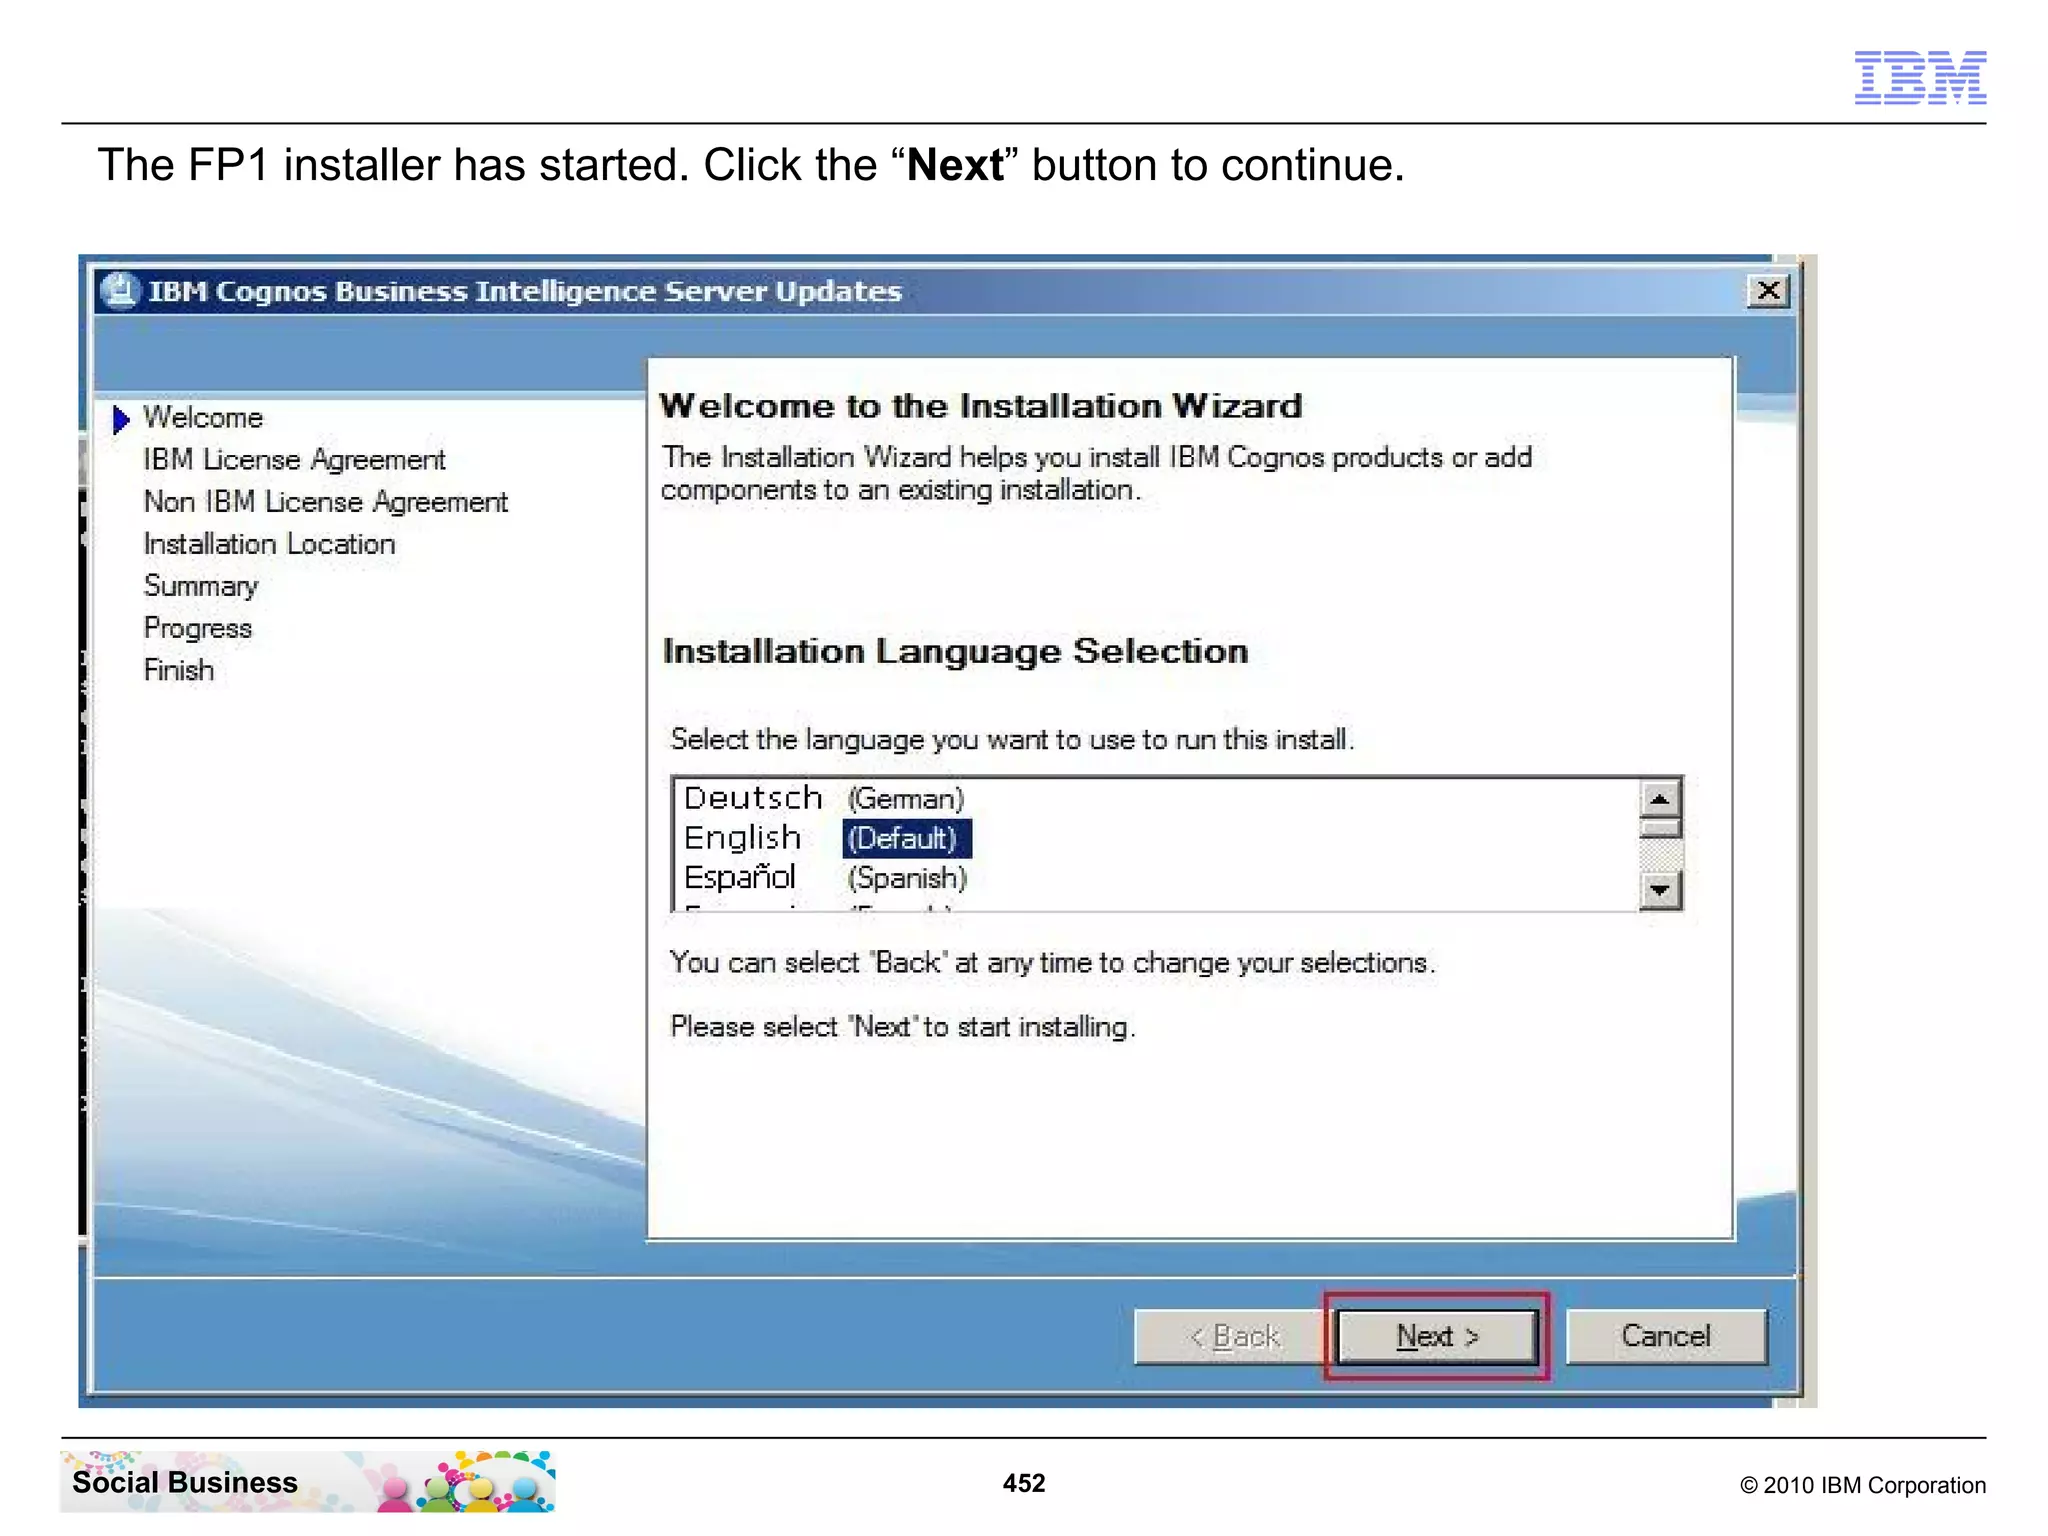Click the Summary step
This screenshot has height=1536, width=2048.
coord(201,586)
